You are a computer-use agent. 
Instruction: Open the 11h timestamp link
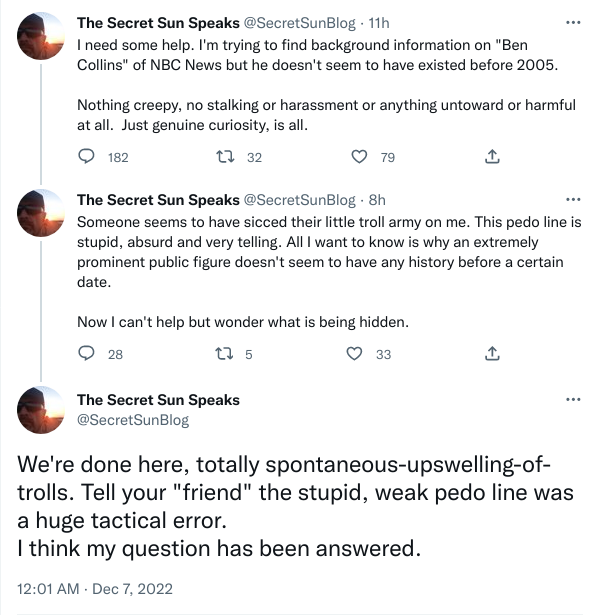click(379, 23)
